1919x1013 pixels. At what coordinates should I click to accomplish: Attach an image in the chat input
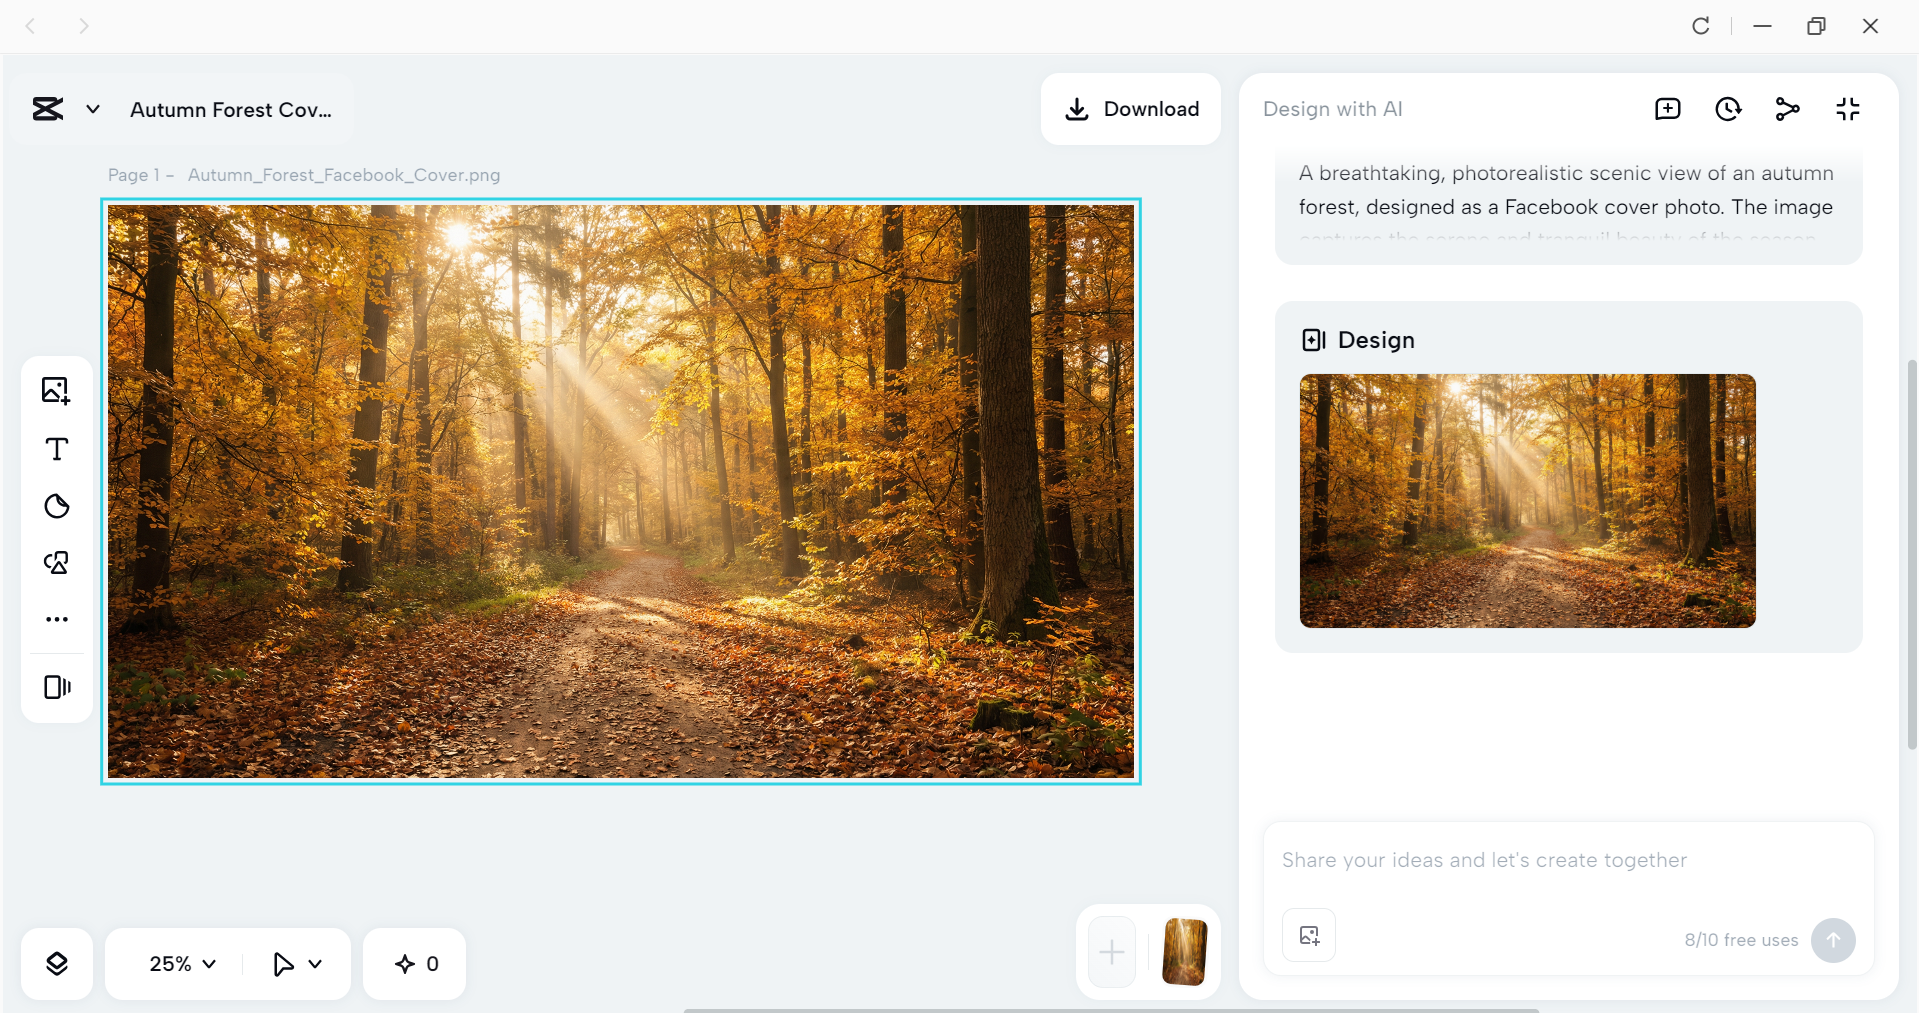tap(1308, 935)
